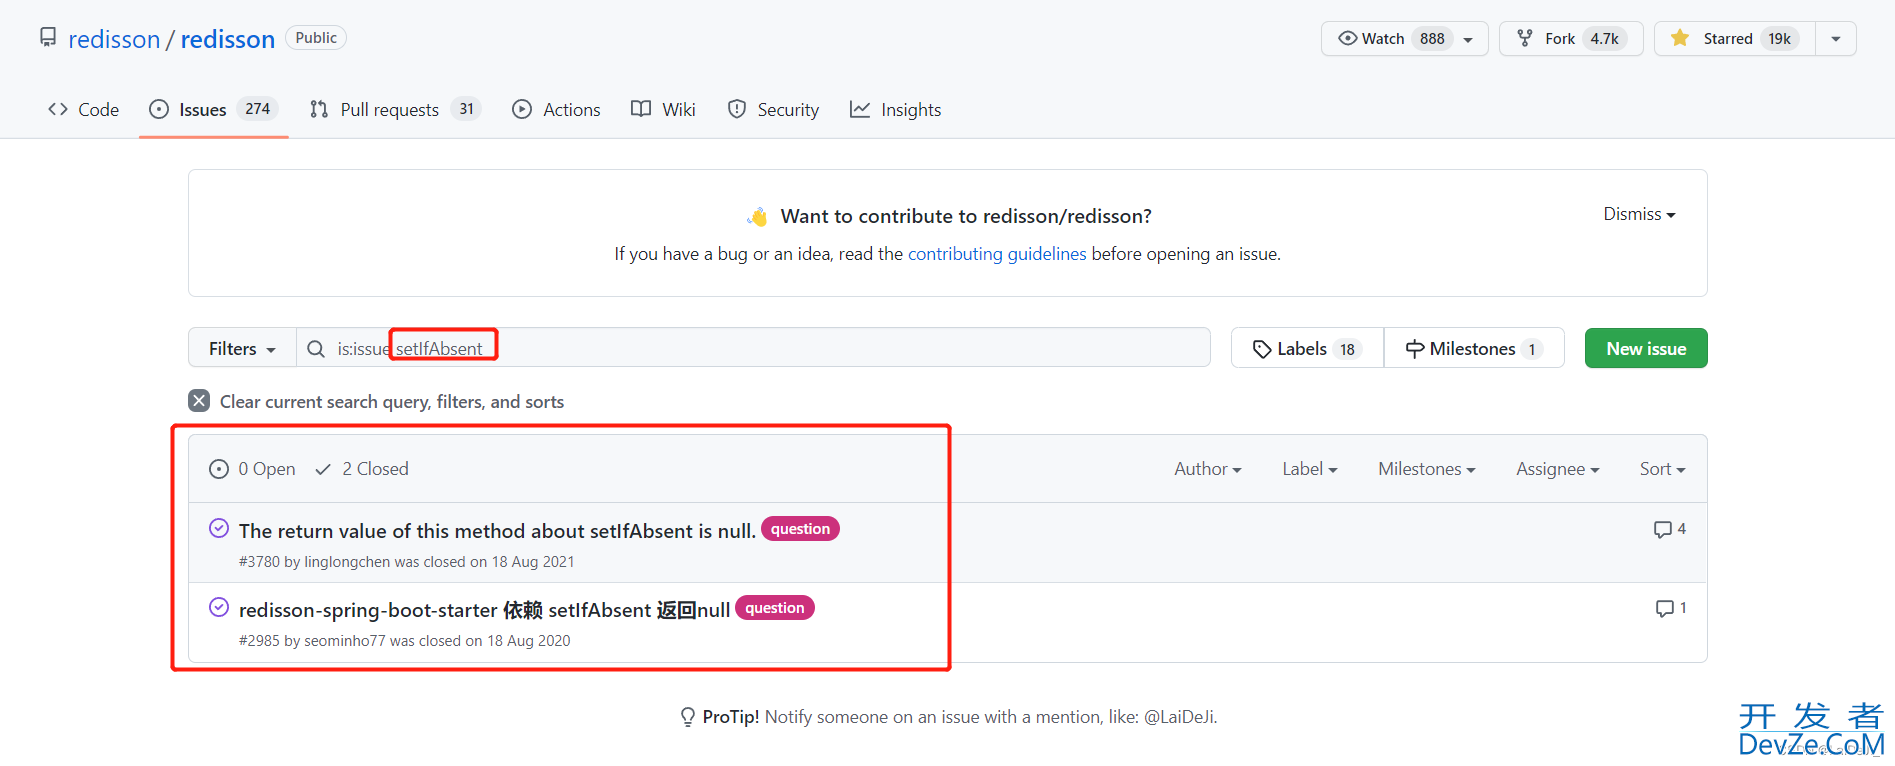Click the ProTip lightbulb icon
The image size is (1895, 766).
point(688,717)
